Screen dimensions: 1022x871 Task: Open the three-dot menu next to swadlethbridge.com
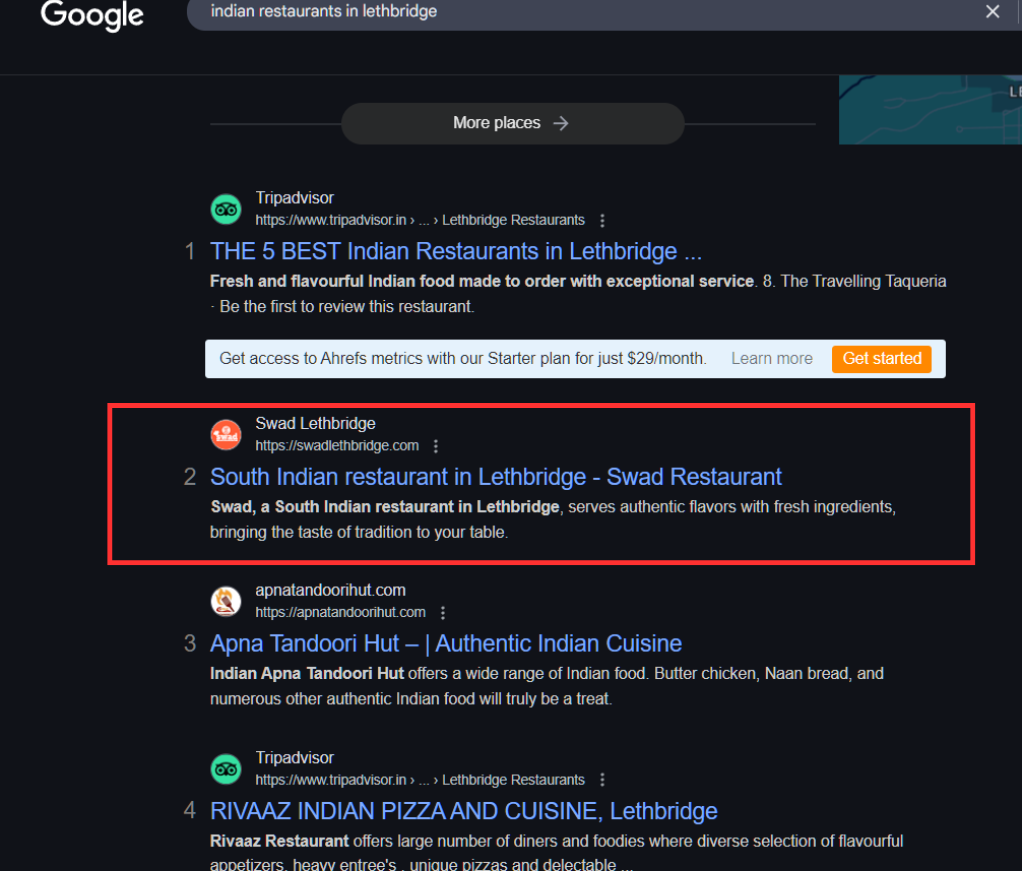(435, 446)
